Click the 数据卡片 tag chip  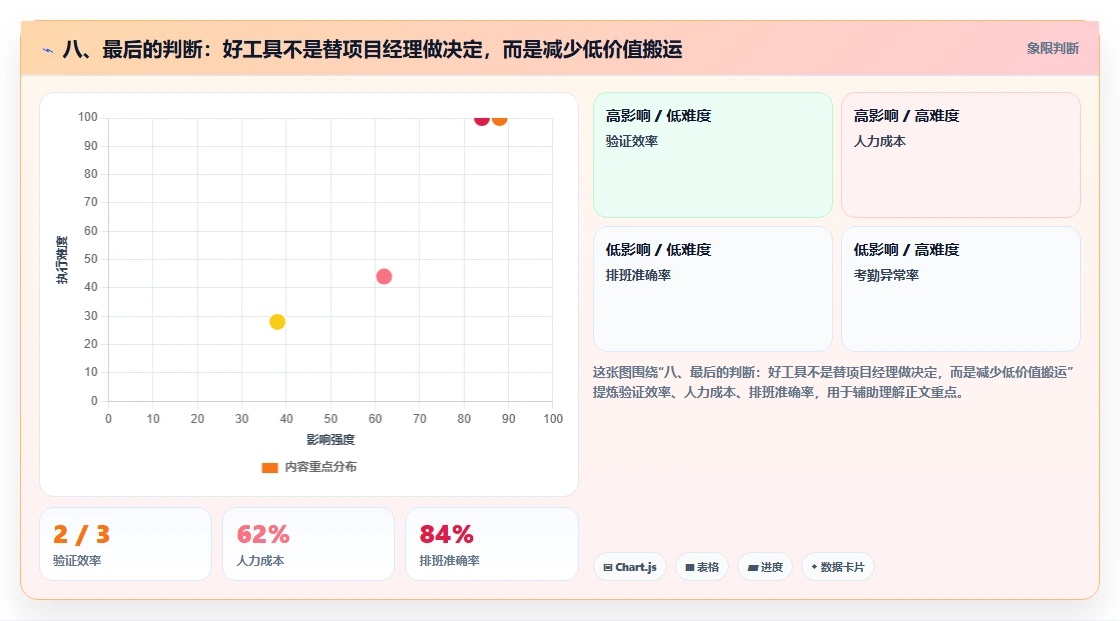click(x=838, y=567)
